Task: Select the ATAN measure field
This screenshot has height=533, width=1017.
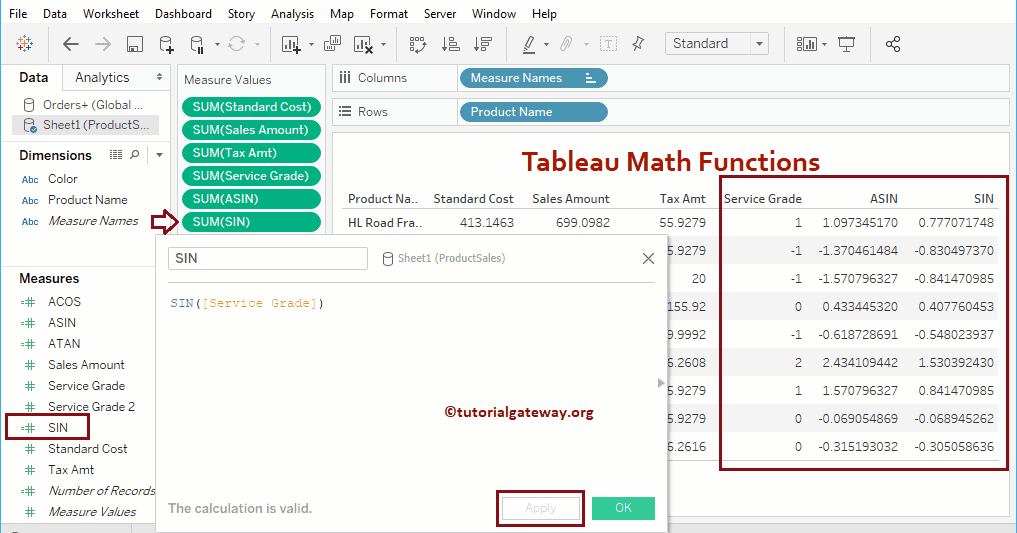Action: pos(64,344)
